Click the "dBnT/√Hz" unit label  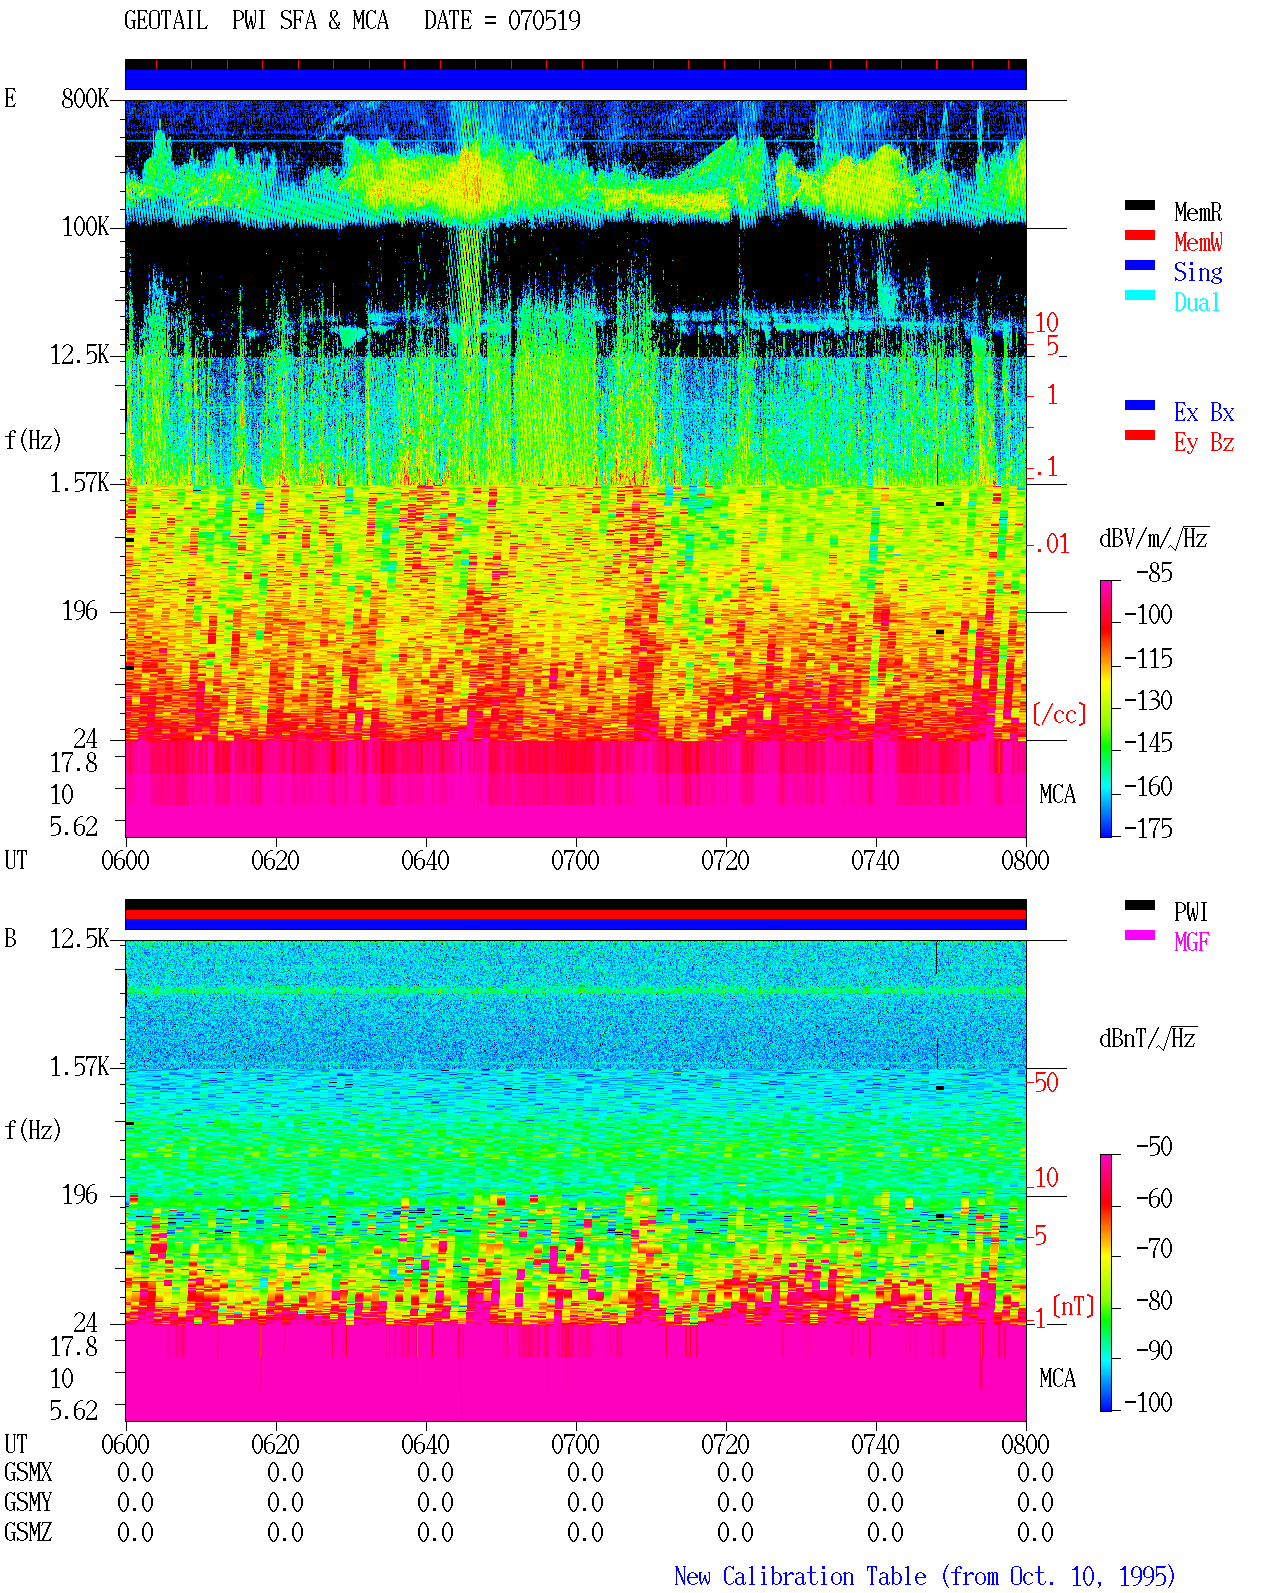coord(1148,1038)
